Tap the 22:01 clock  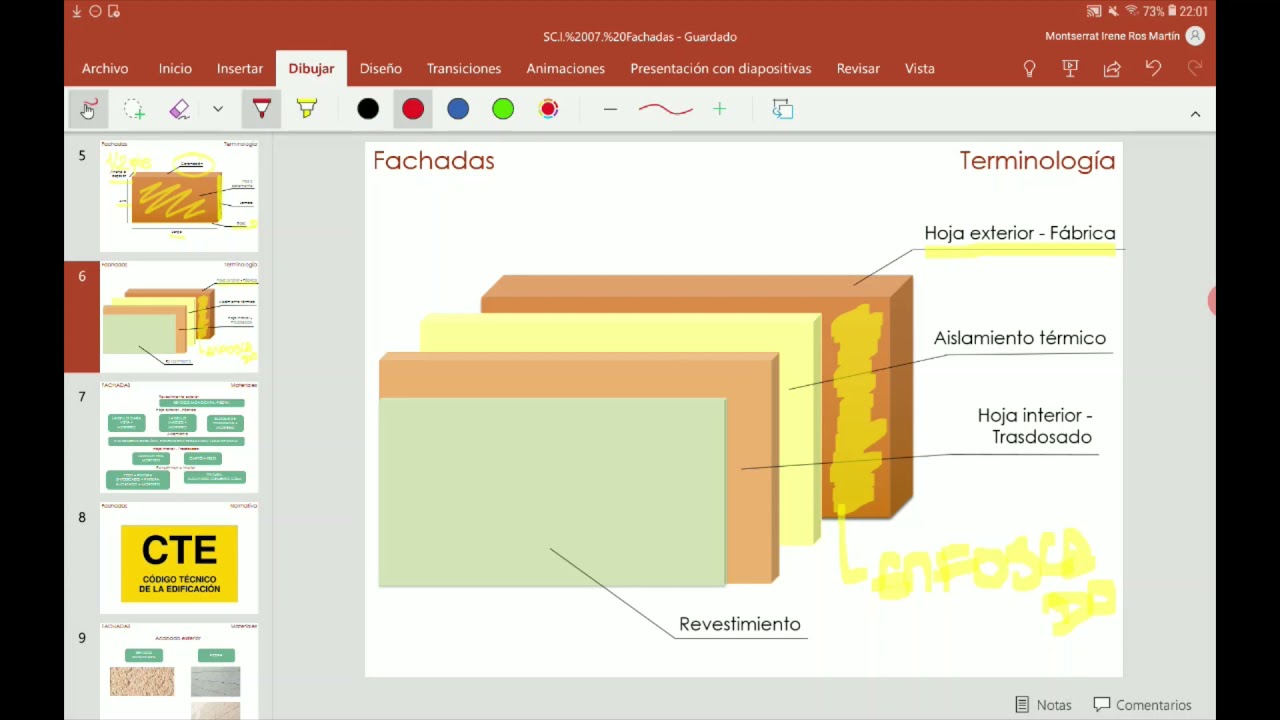click(1194, 11)
